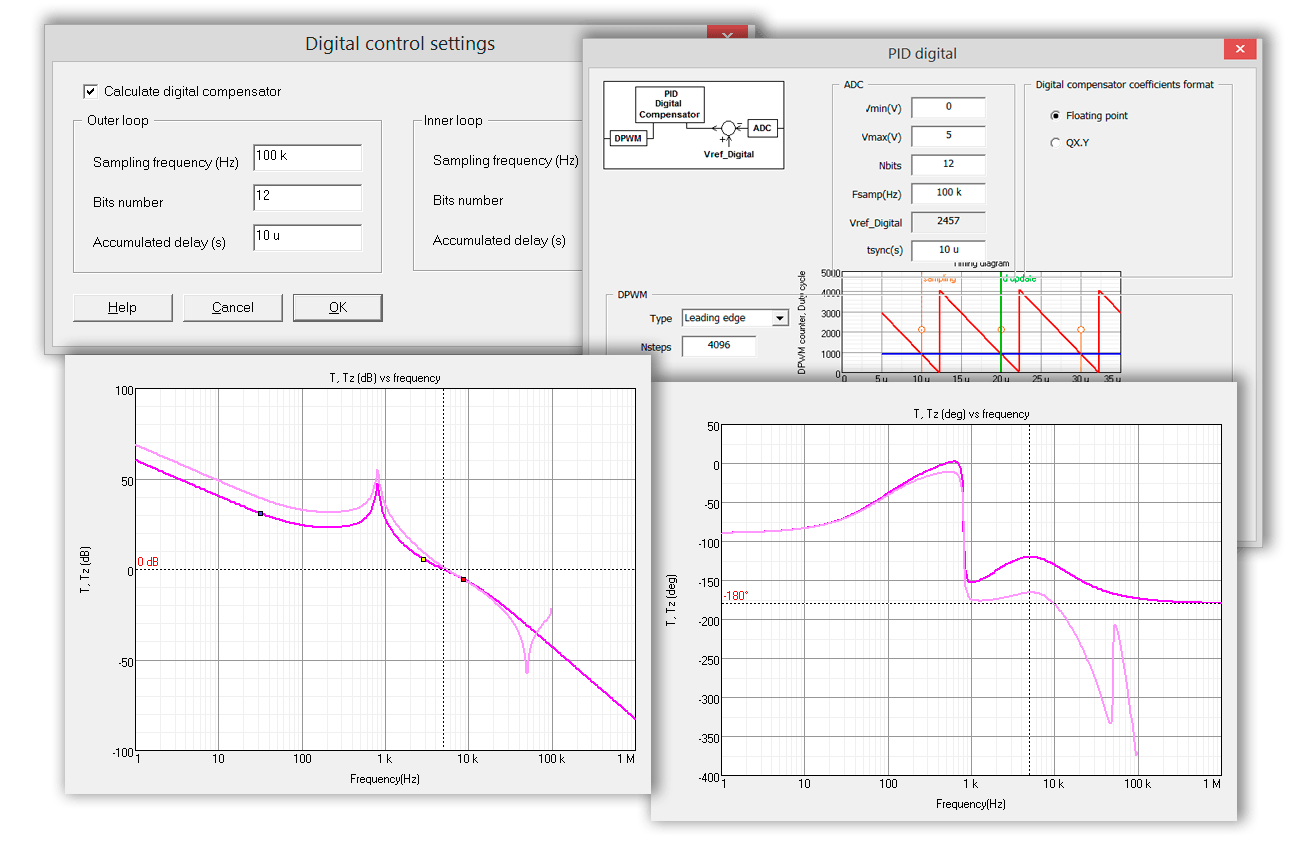The height and width of the screenshot is (850, 1300).
Task: Click the ADC Fsamp(Hz) input field
Action: (948, 193)
